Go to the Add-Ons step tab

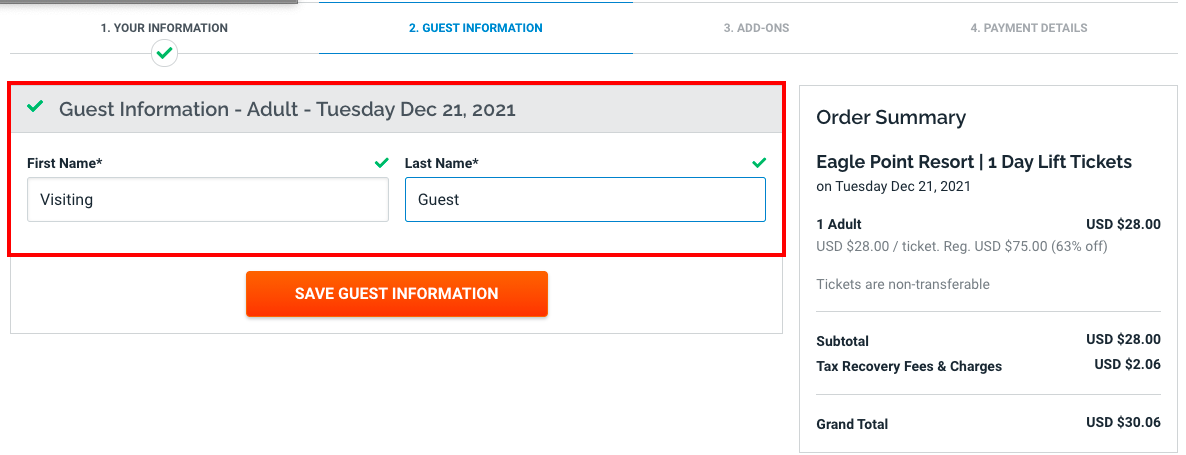click(x=756, y=28)
